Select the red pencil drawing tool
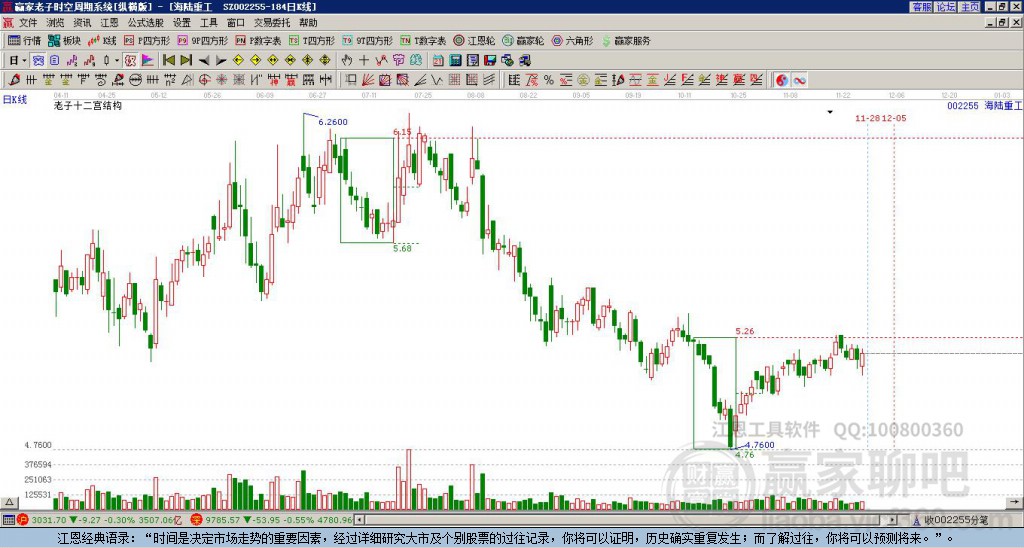The image size is (1024, 548). click(13, 80)
